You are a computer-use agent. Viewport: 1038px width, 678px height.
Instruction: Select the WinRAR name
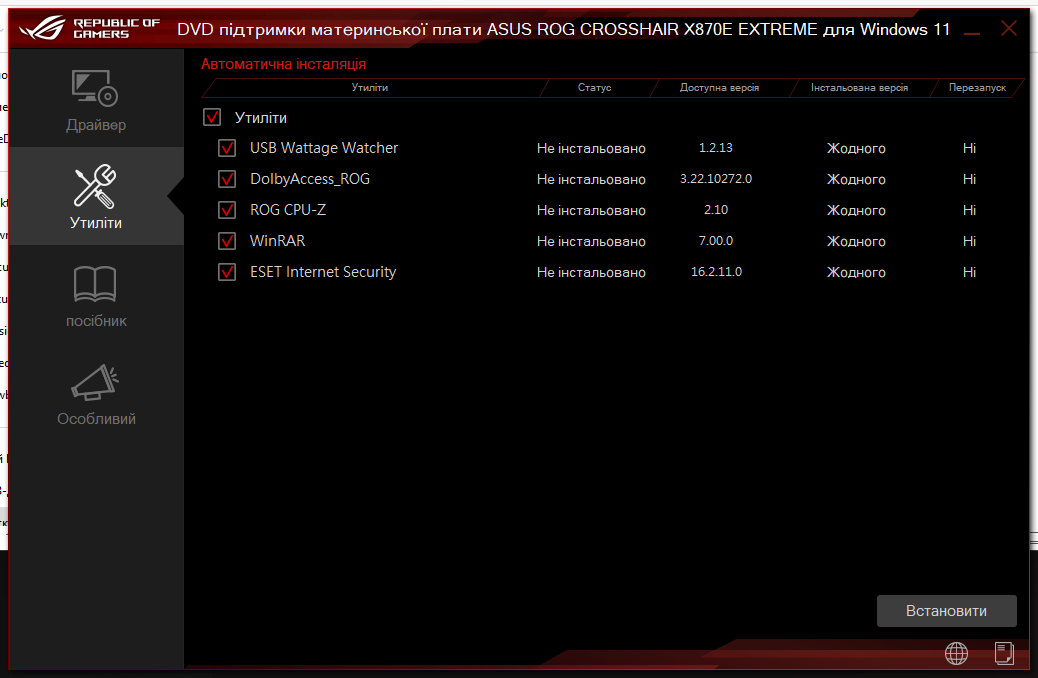coord(277,241)
